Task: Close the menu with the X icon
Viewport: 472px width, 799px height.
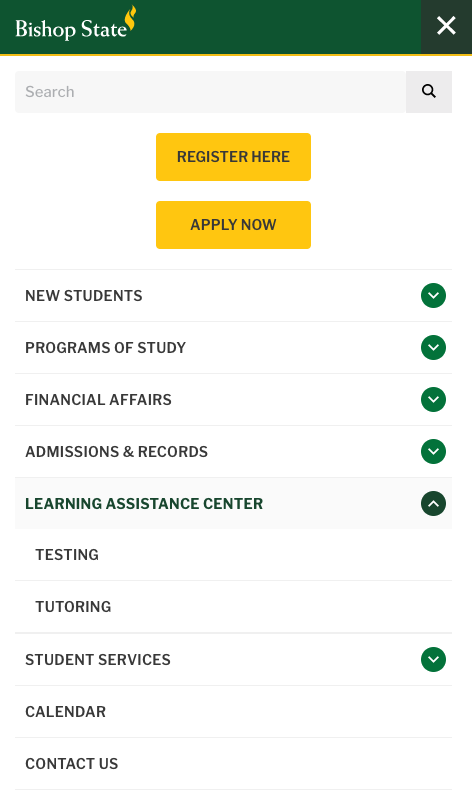Action: click(x=446, y=26)
